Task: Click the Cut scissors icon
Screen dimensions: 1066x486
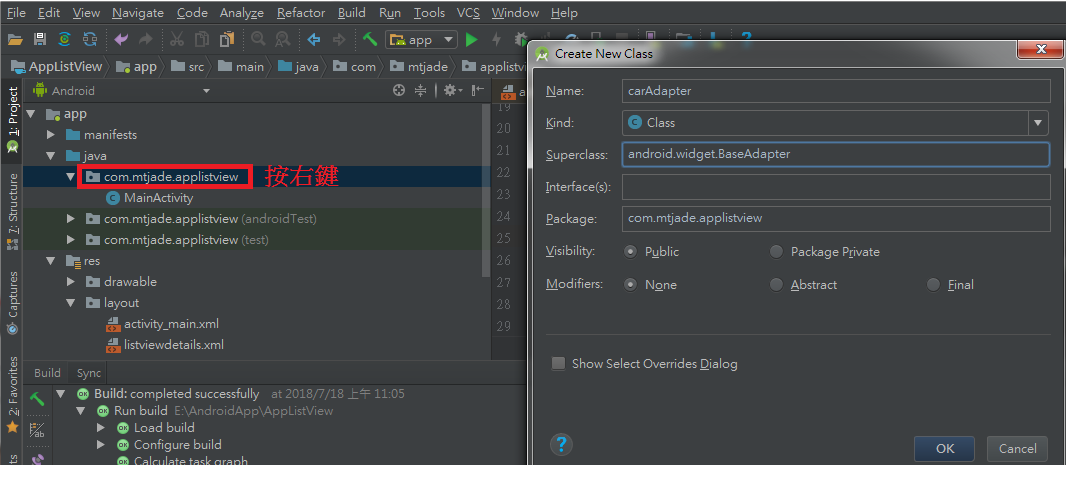Action: (x=177, y=39)
